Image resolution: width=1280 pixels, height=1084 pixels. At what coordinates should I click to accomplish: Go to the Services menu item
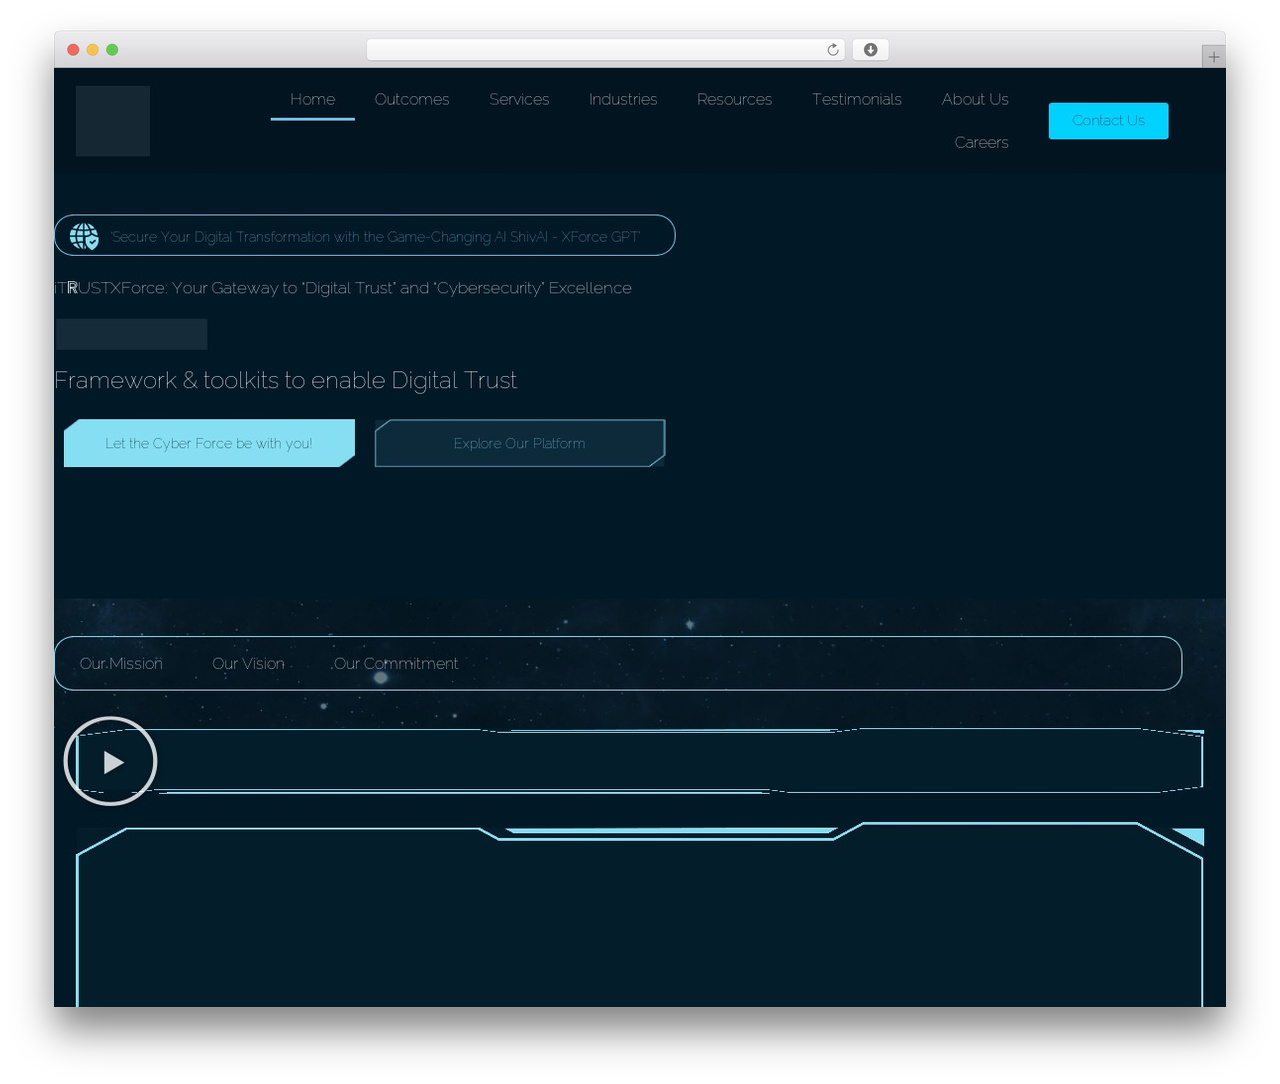[x=519, y=99]
